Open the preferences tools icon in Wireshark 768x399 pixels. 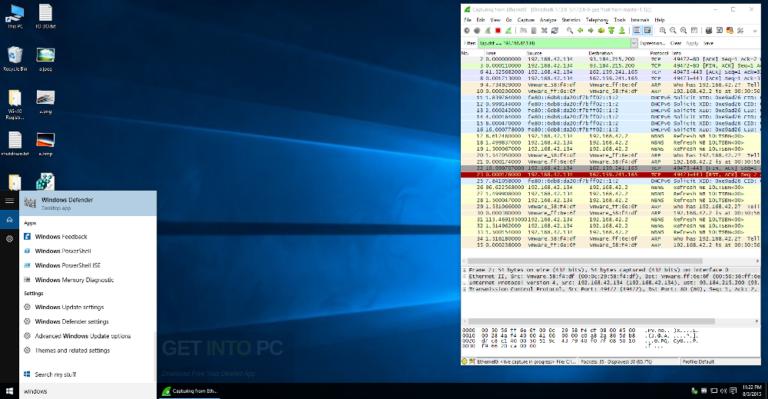click(x=740, y=30)
